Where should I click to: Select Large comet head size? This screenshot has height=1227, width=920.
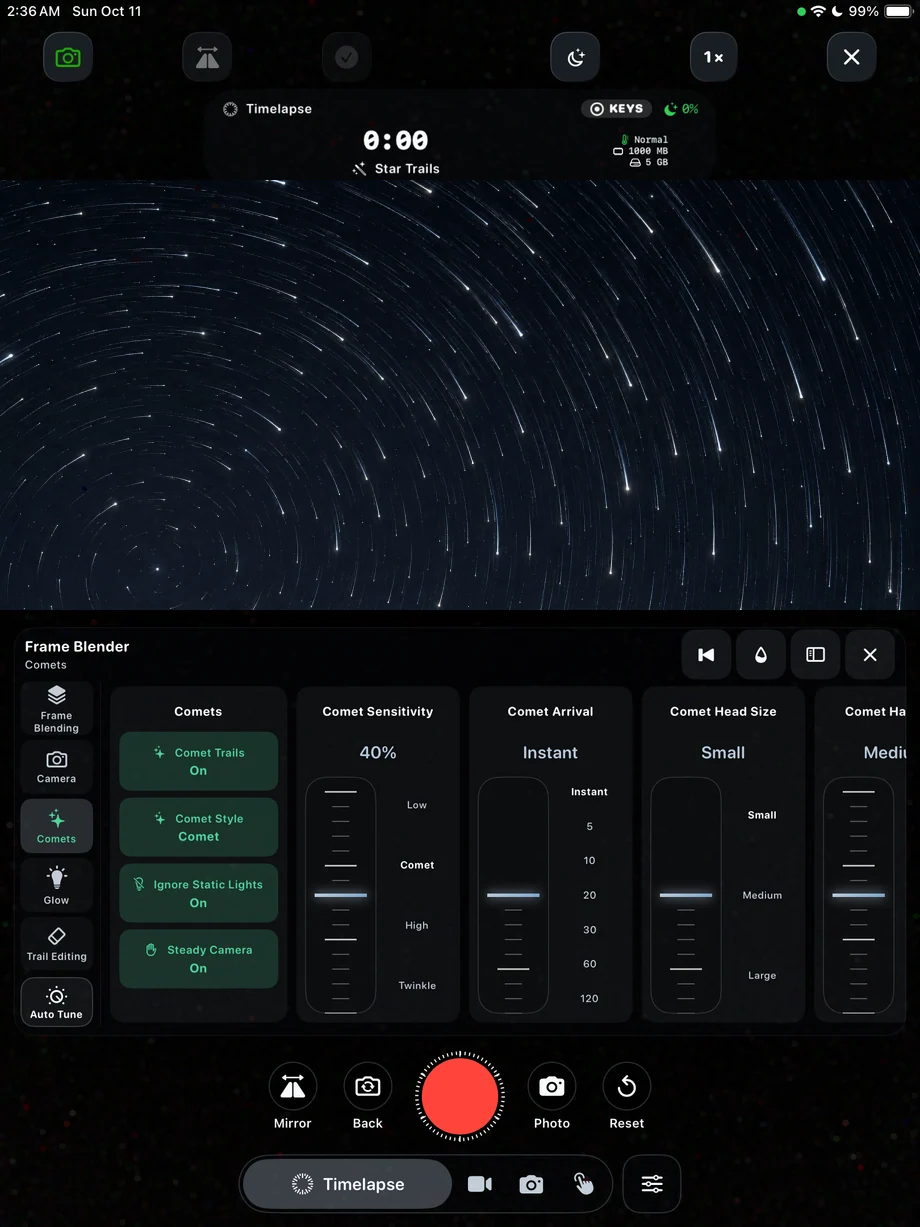coord(762,975)
